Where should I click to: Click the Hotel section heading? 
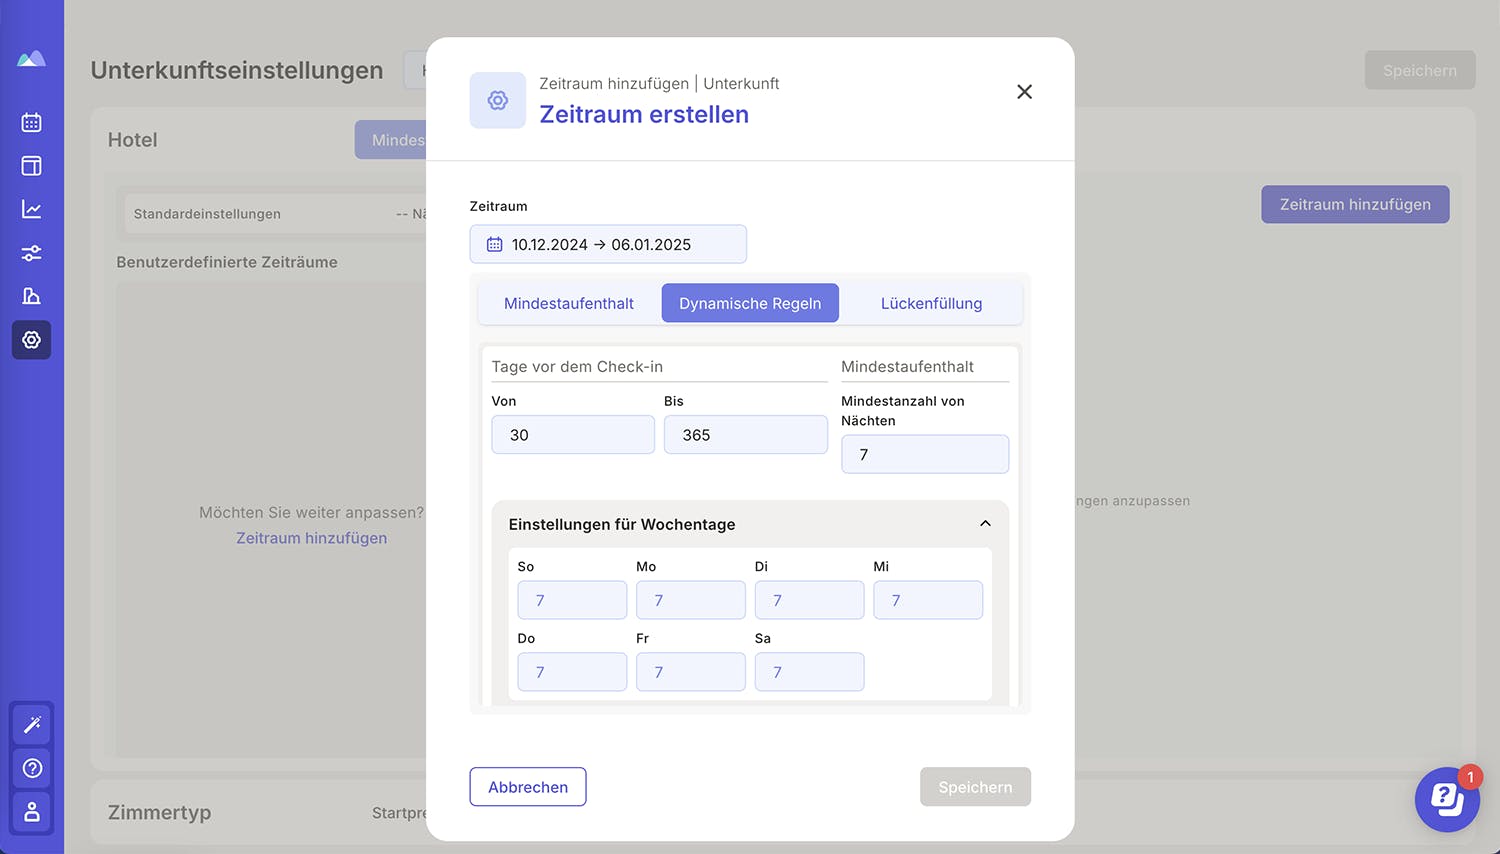133,140
